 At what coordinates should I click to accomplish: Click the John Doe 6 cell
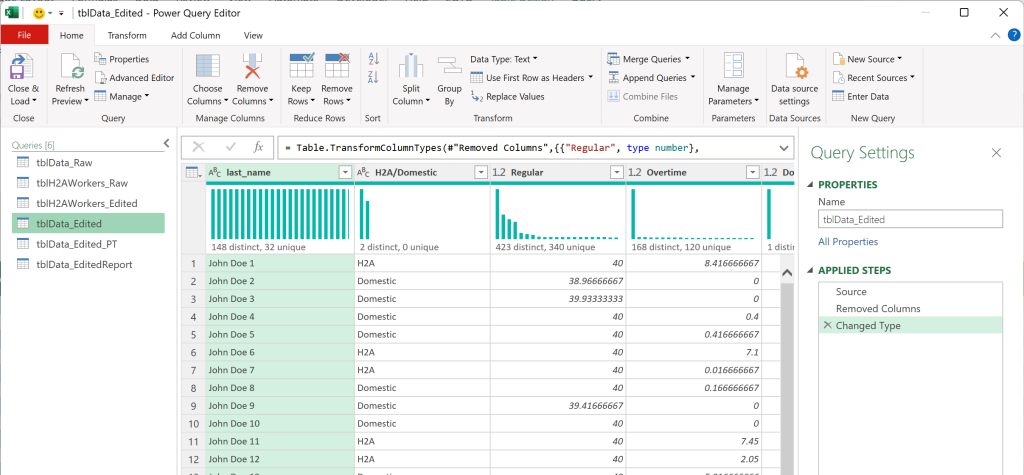(x=280, y=352)
